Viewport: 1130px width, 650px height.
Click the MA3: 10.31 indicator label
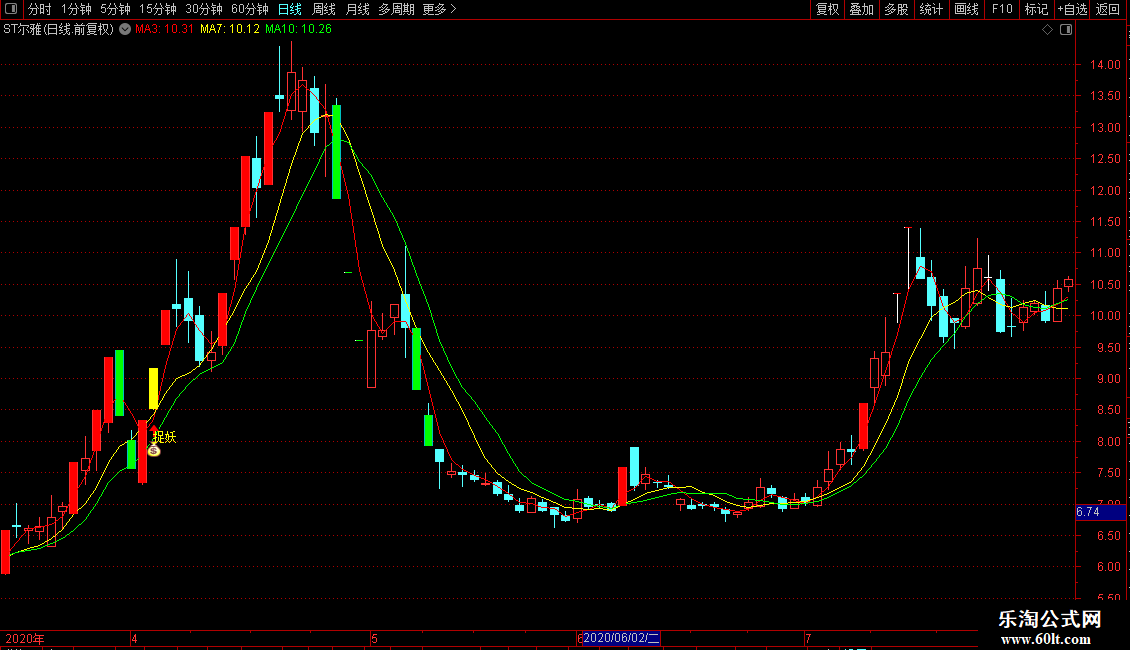coord(164,30)
